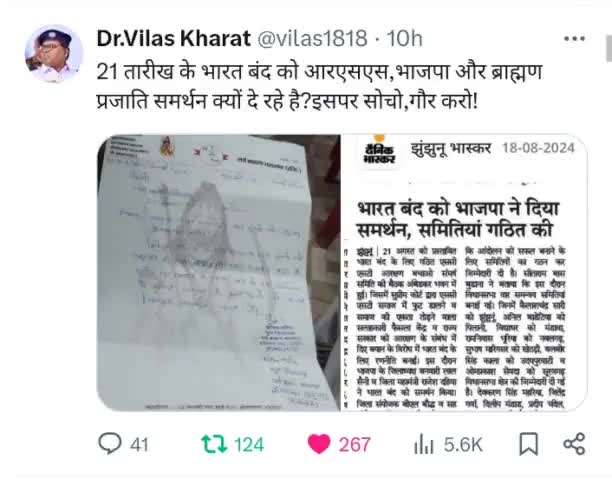Click the Dr.Vilas Kharat display name
Image resolution: width=612 pixels, height=480 pixels.
pos(173,38)
